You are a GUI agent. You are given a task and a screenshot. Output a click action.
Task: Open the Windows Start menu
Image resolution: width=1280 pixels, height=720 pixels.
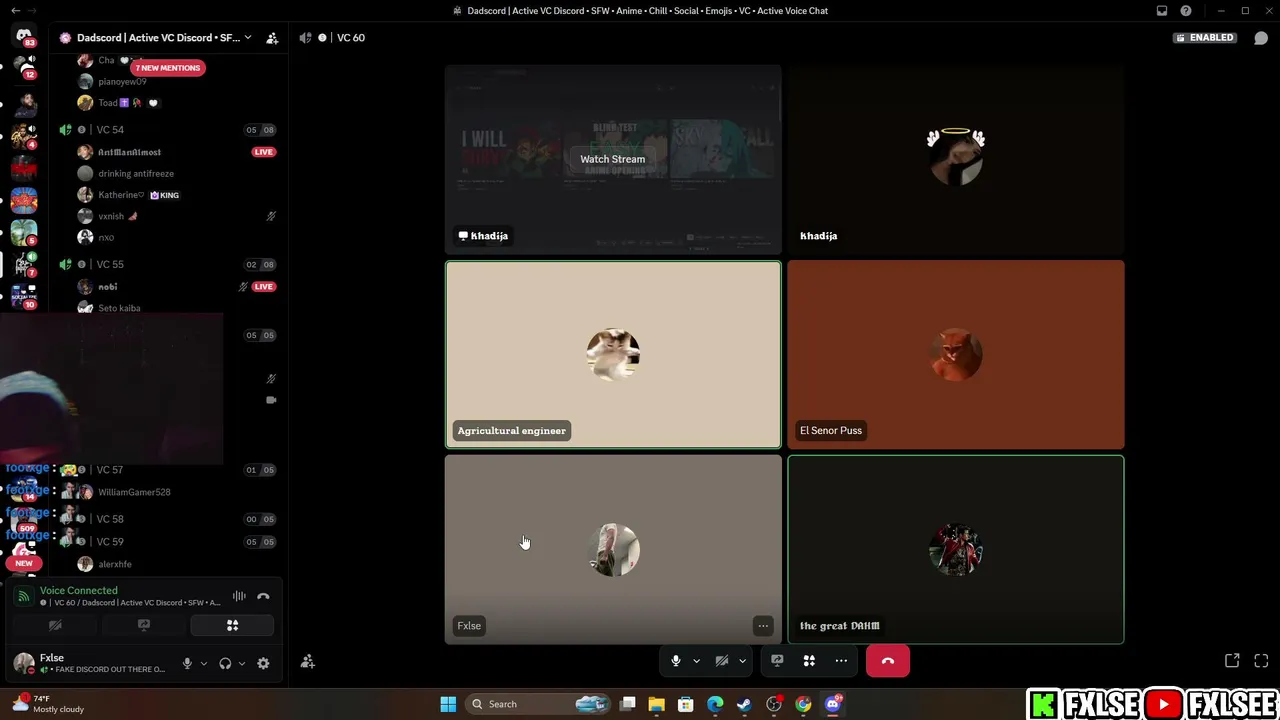[448, 704]
